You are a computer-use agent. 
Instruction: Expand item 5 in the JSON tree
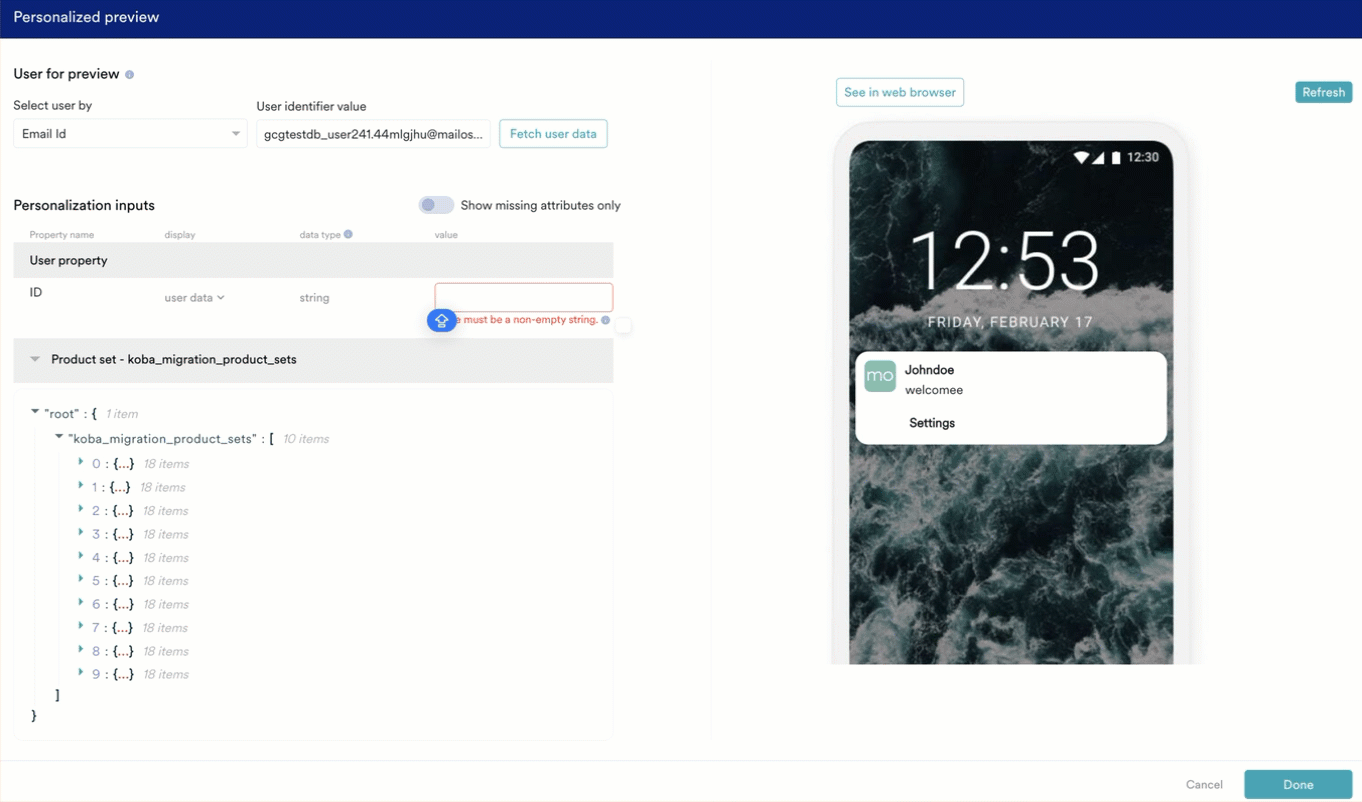[x=81, y=580]
